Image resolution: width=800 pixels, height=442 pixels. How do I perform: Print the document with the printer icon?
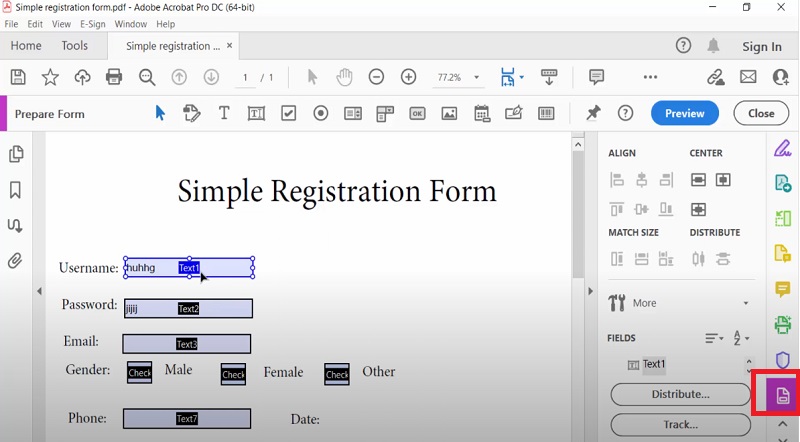click(114, 77)
